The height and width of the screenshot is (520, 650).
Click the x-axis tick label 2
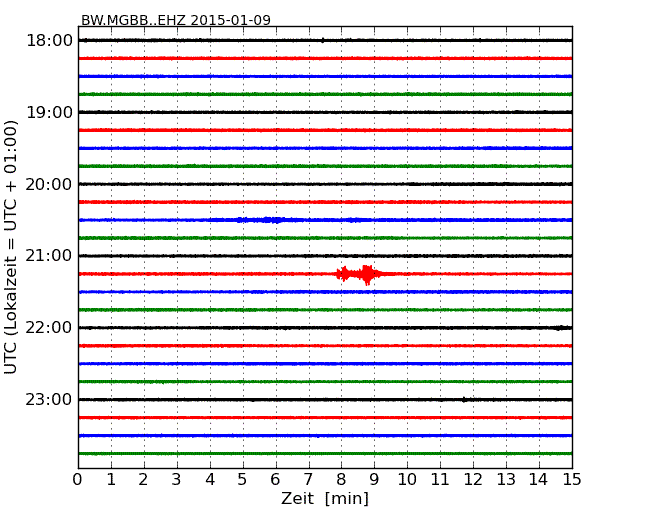[143, 480]
